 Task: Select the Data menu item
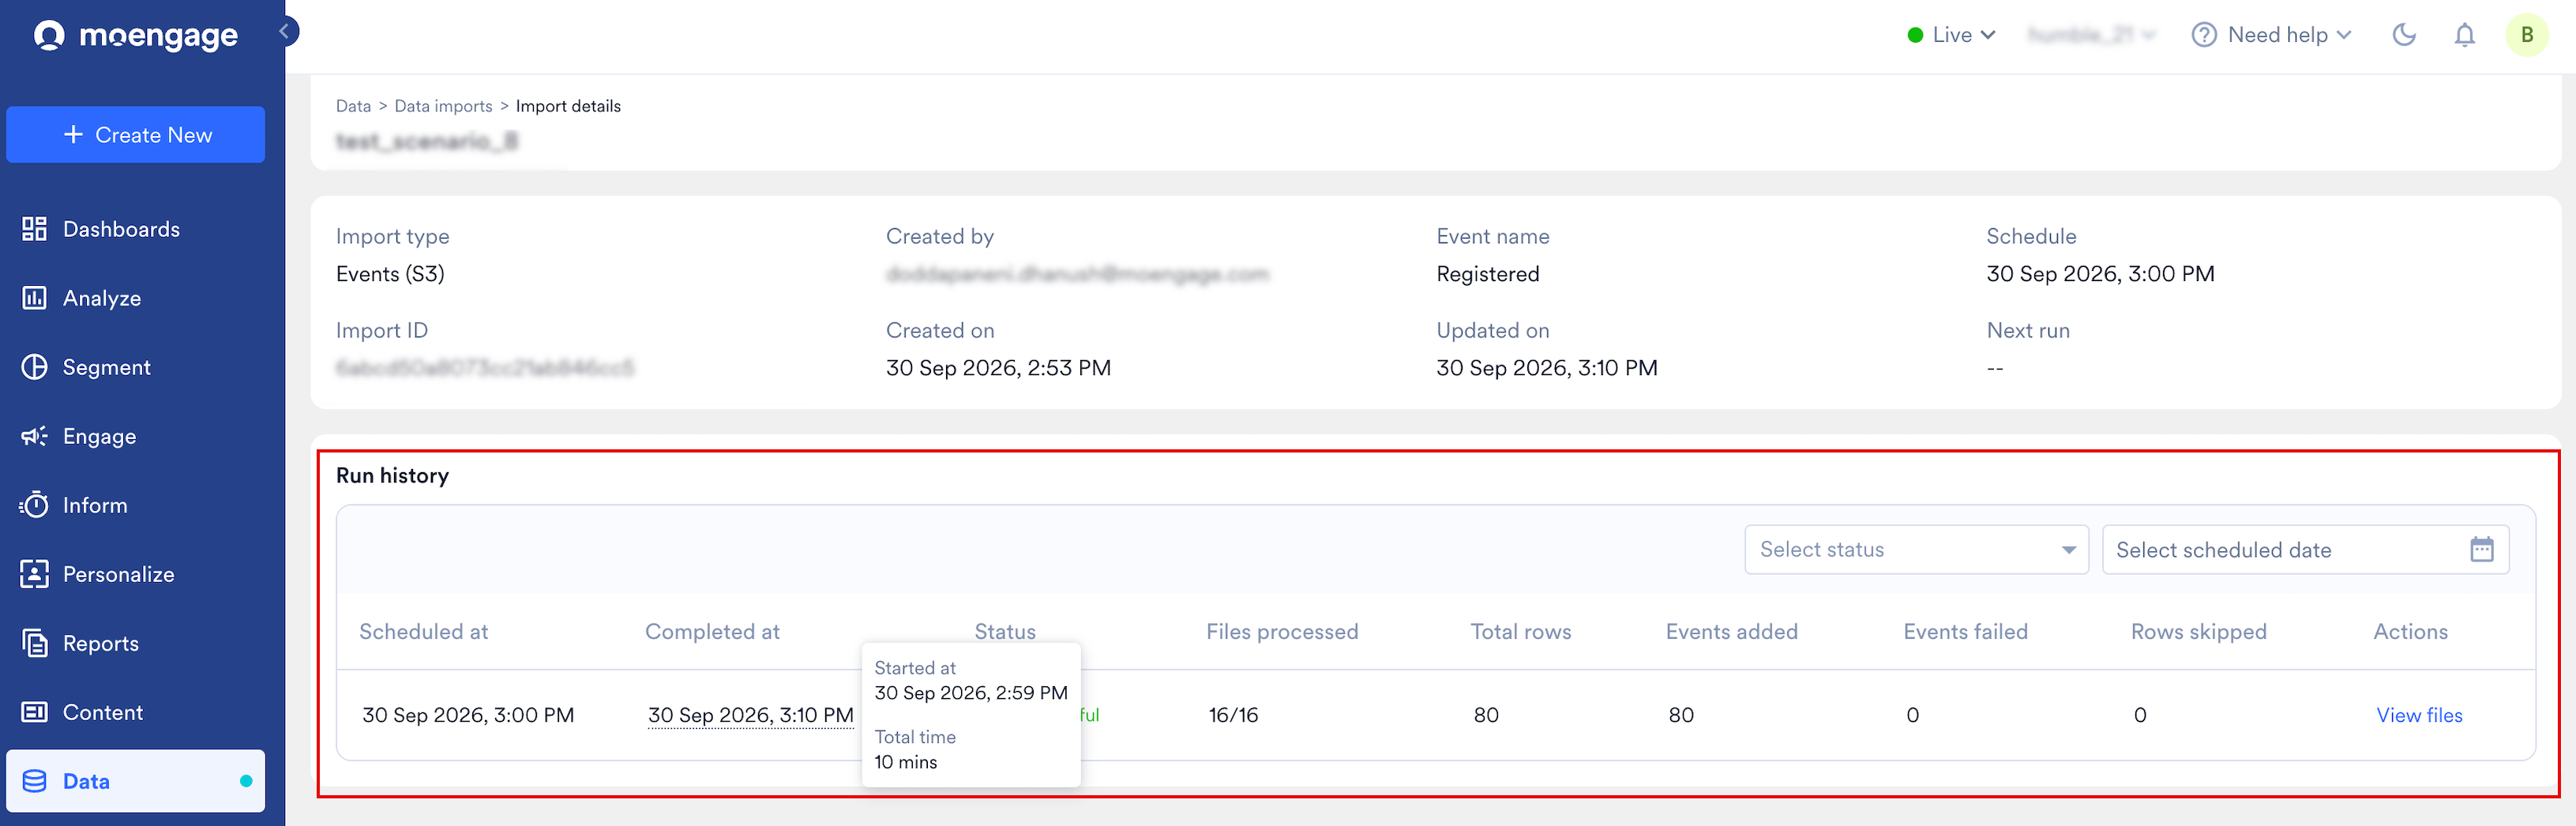coord(136,781)
